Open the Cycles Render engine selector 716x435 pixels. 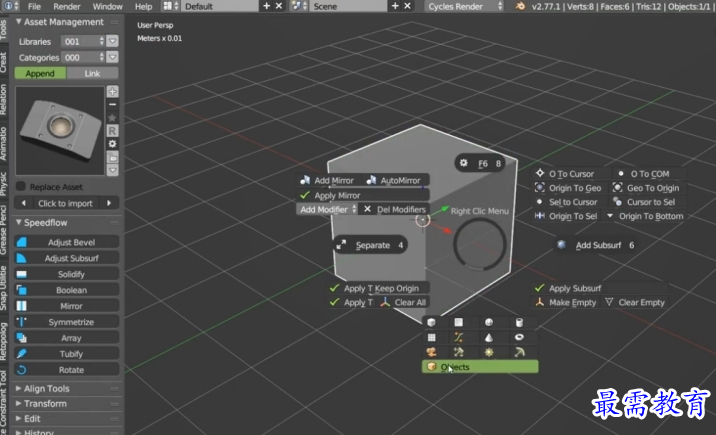click(465, 6)
